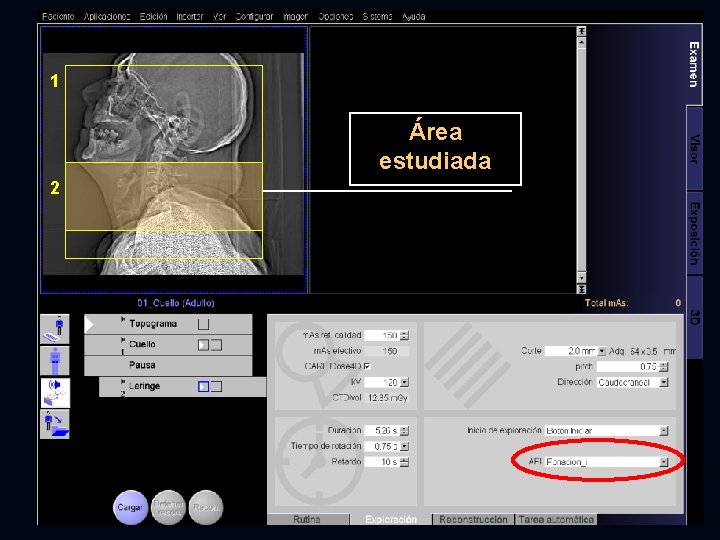Switch to the Exploración tab
The width and height of the screenshot is (720, 540).
(391, 519)
